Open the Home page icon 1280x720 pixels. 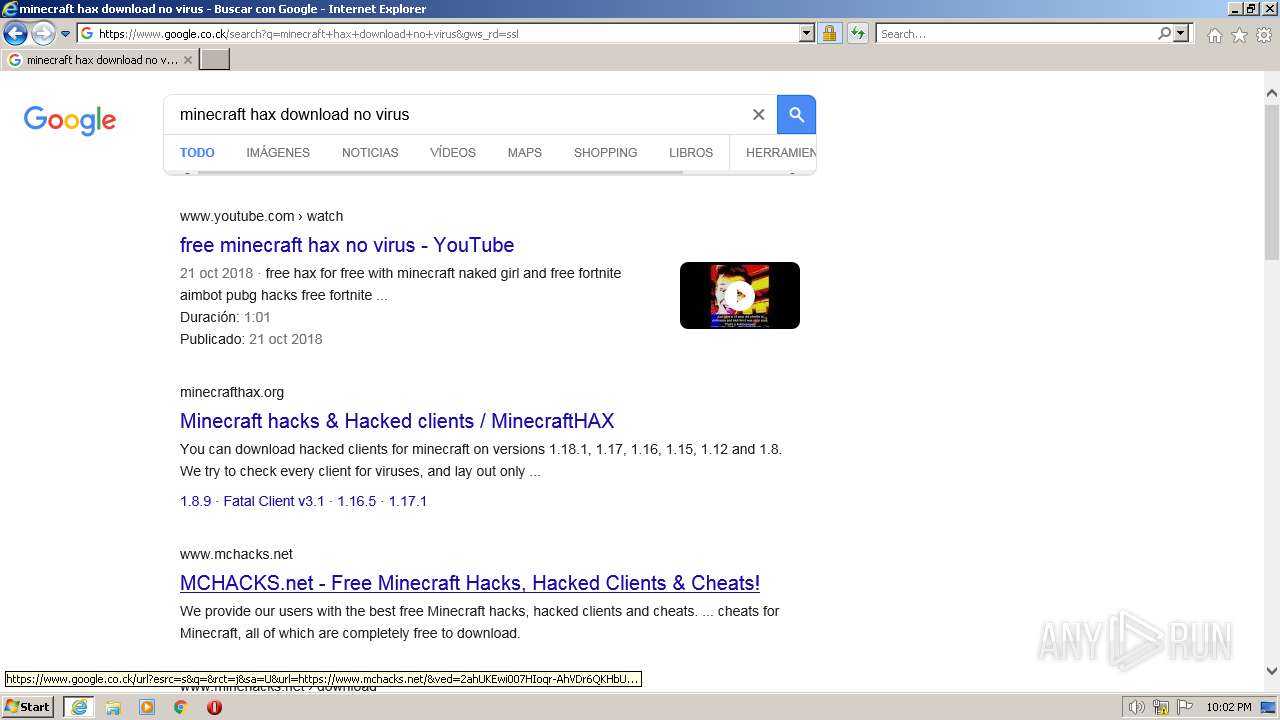[1214, 35]
